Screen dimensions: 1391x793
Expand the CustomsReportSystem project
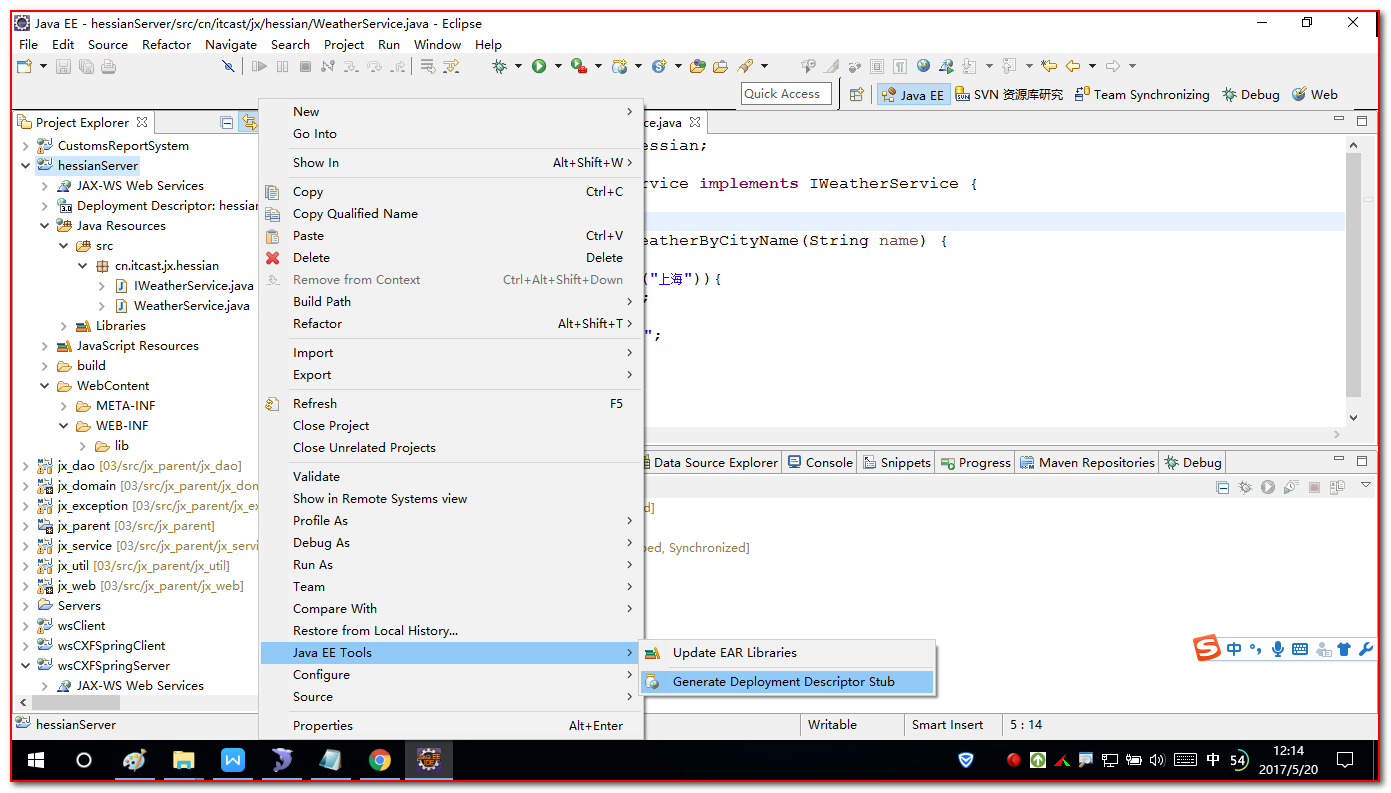[x=26, y=146]
